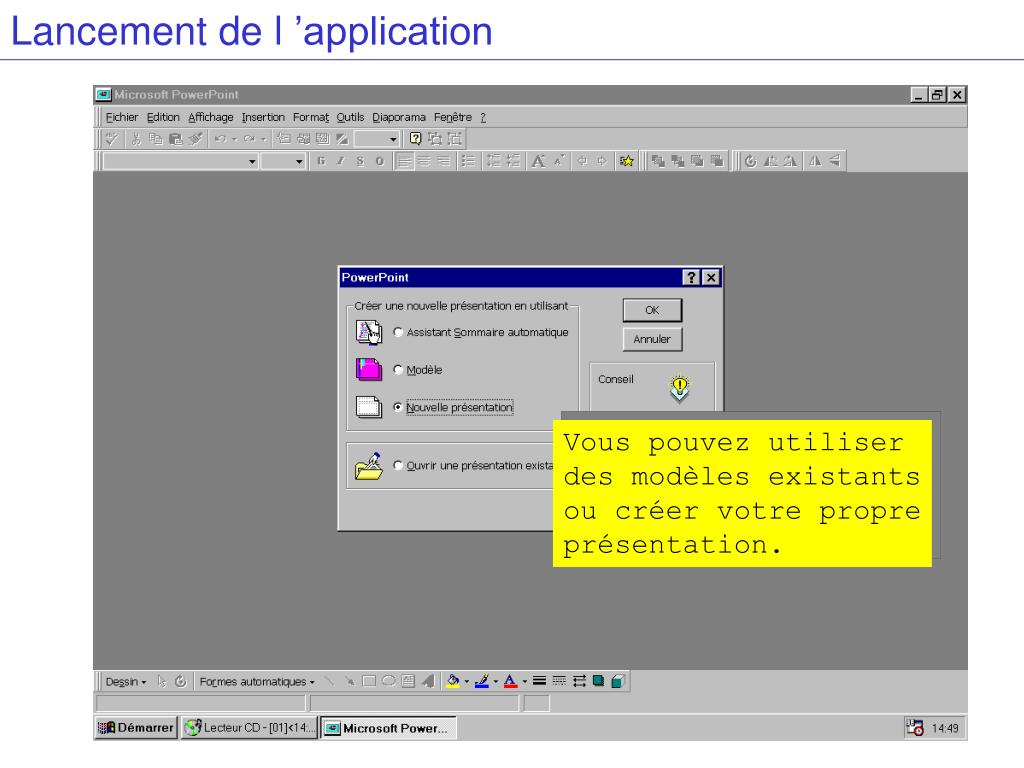
Task: Toggle Bold (G) formatting icon
Action: coord(321,161)
